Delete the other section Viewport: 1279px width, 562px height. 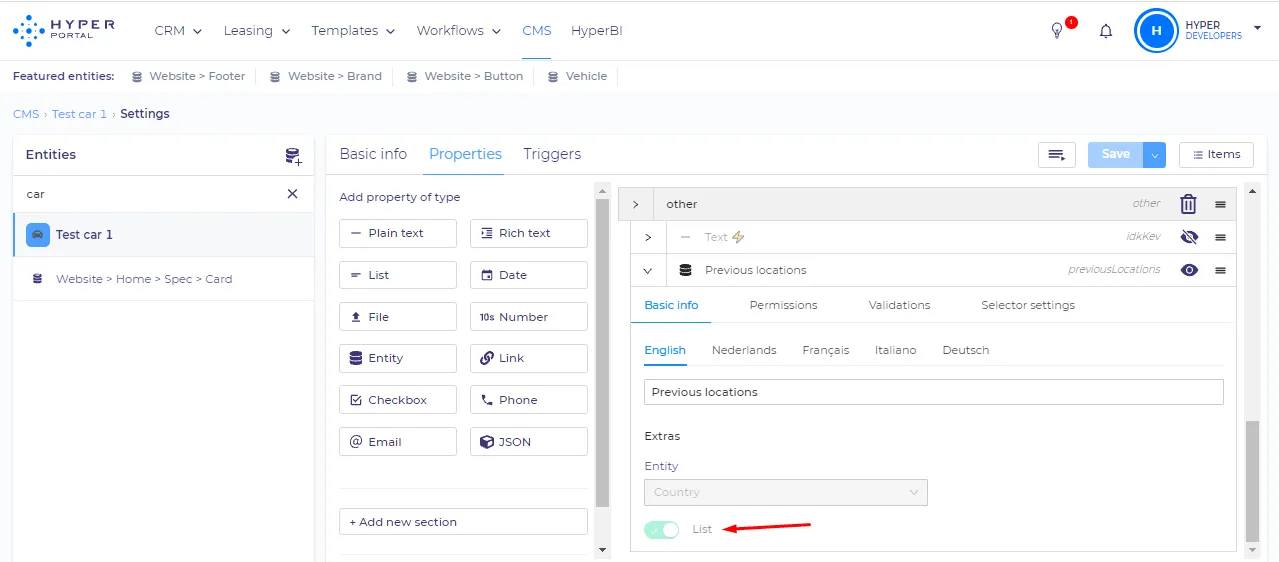[x=1188, y=204]
